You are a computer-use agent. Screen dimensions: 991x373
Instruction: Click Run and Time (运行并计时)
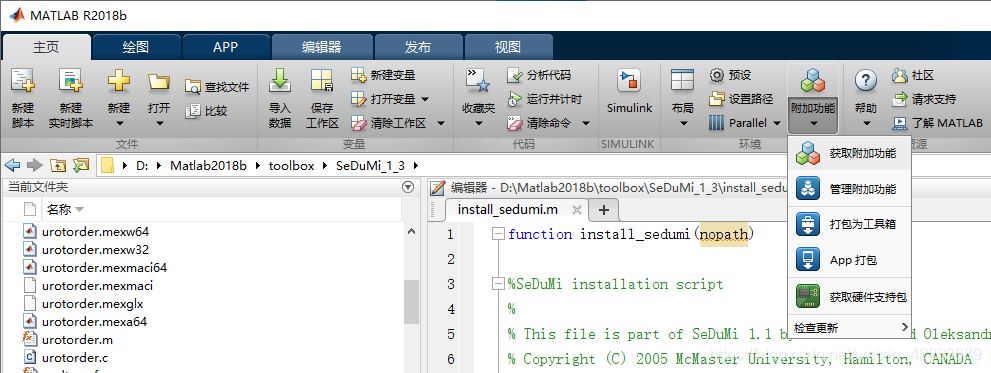point(544,99)
